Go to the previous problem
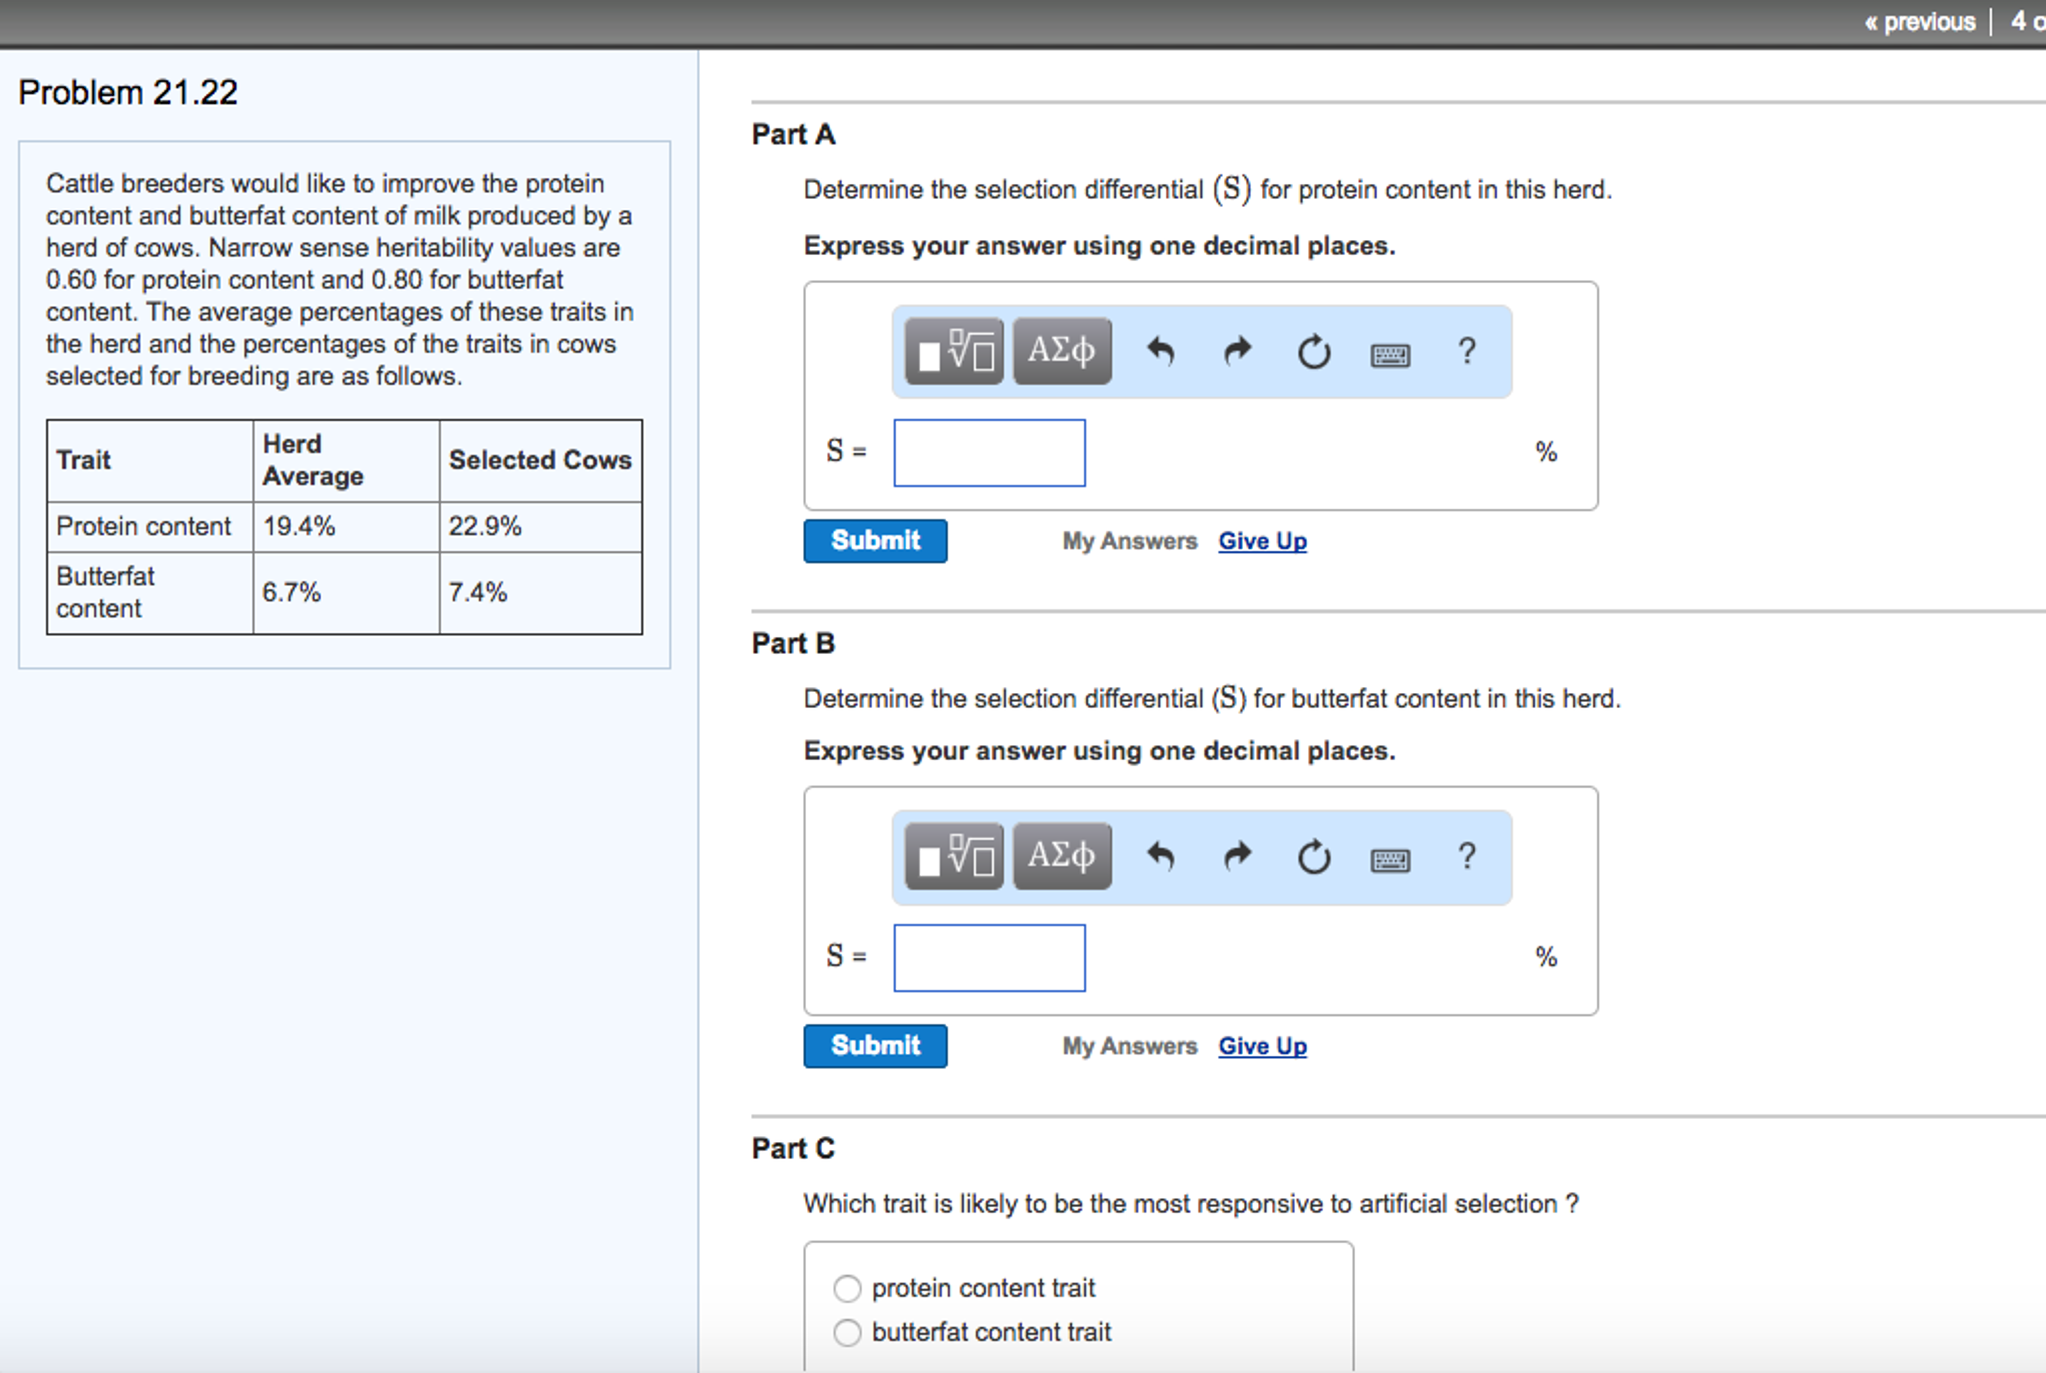 1920,21
